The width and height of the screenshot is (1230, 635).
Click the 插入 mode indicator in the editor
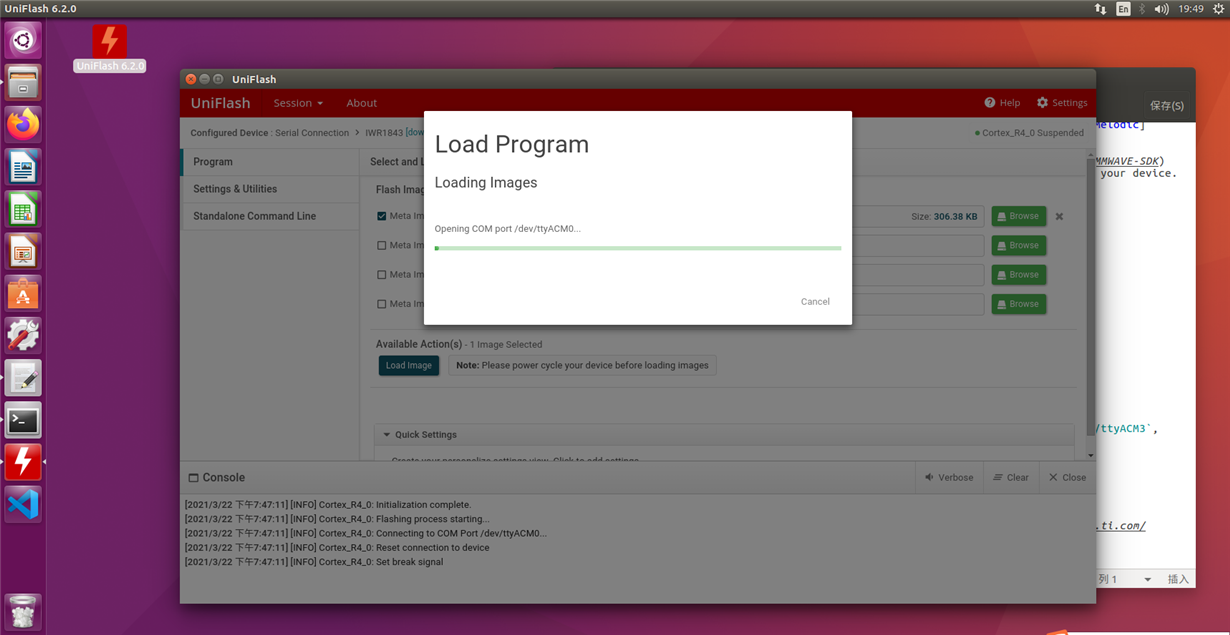coord(1179,580)
